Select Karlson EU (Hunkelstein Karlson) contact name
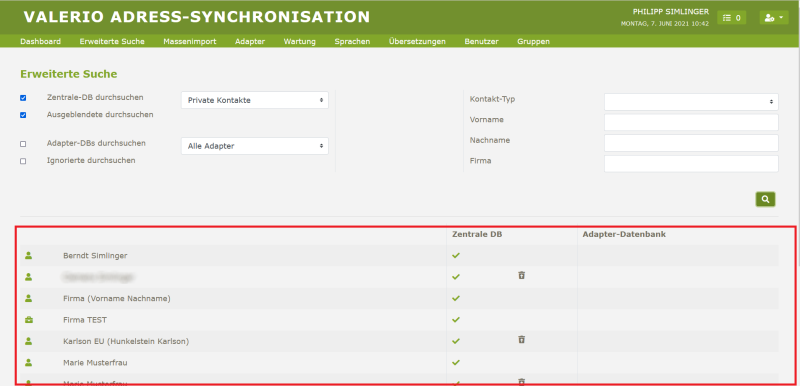This screenshot has height=386, width=800. pyautogui.click(x=126, y=341)
